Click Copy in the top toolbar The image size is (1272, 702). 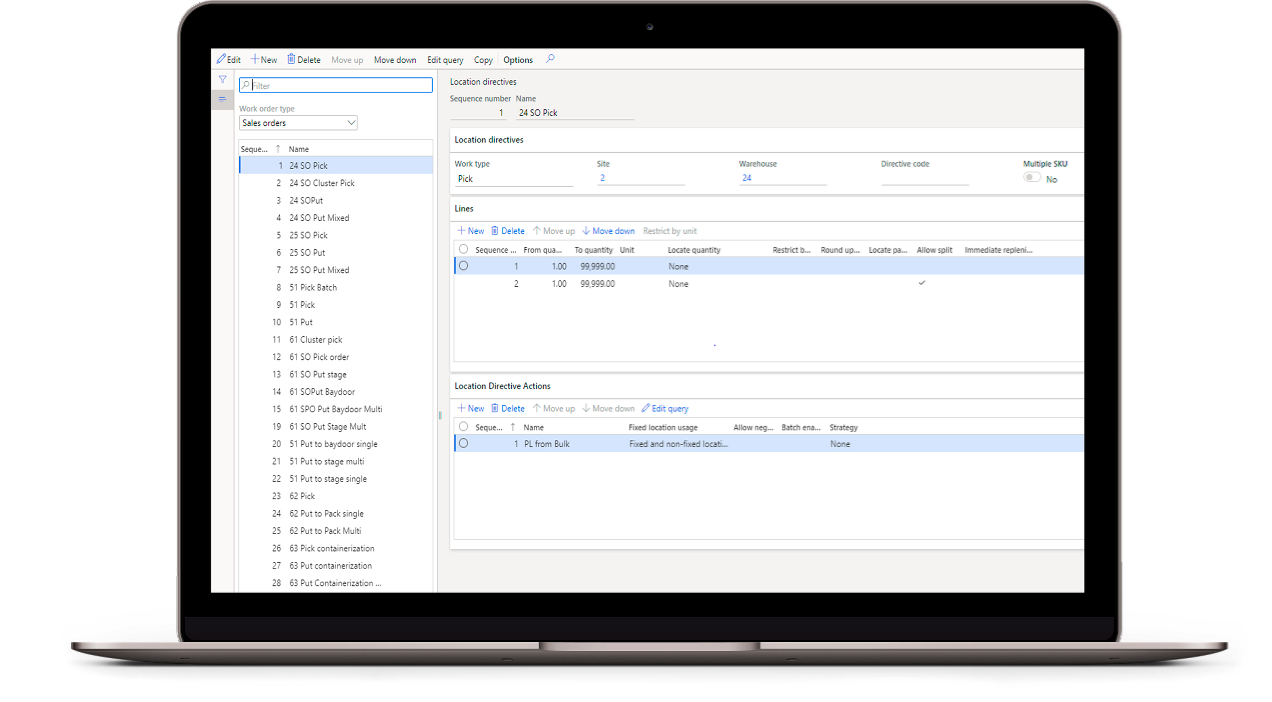pos(483,60)
